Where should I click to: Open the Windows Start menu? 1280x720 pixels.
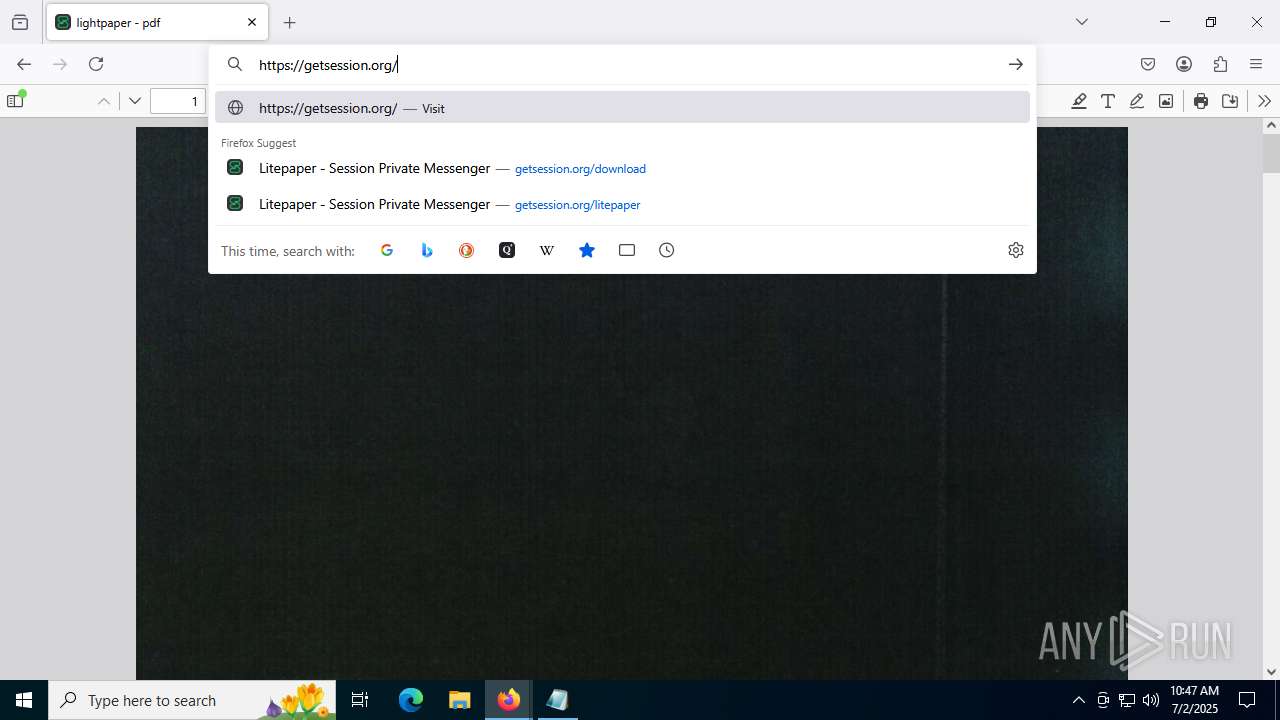tap(24, 700)
